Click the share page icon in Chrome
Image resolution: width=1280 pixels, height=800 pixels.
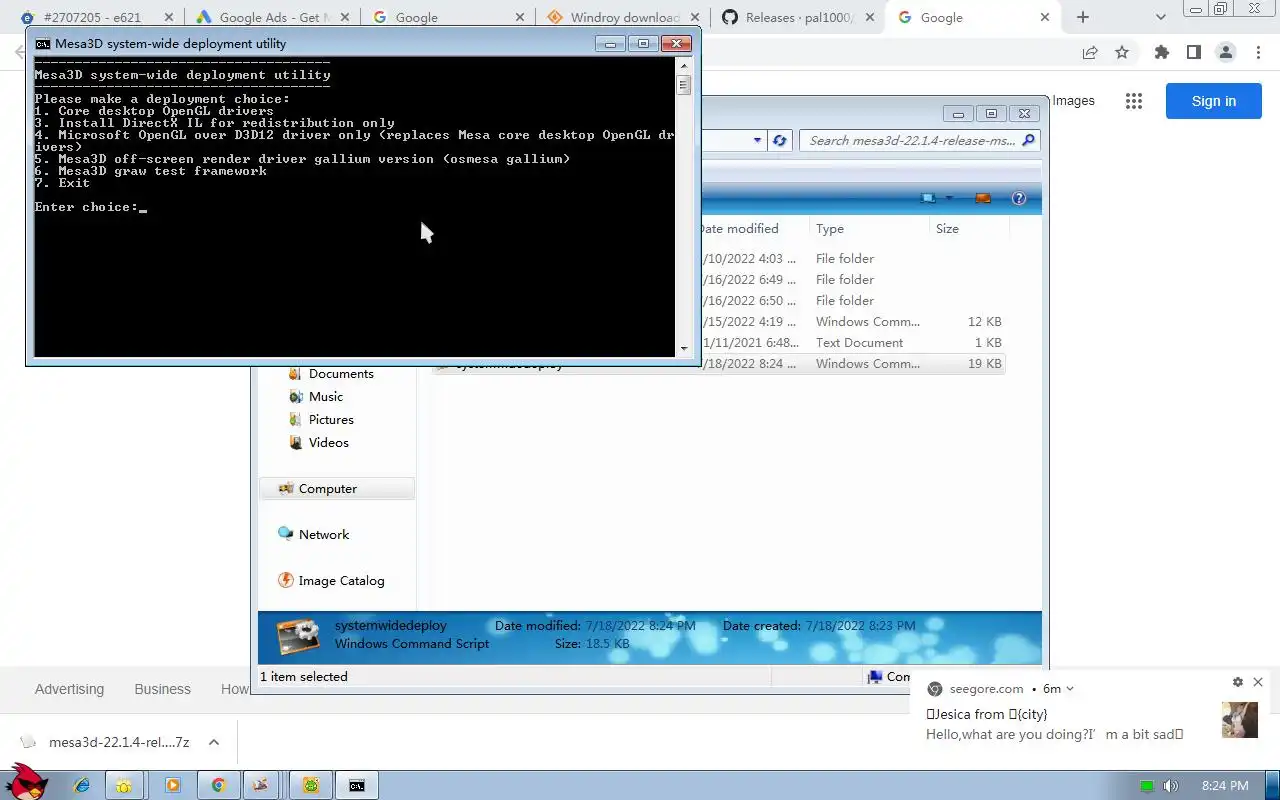(1090, 52)
